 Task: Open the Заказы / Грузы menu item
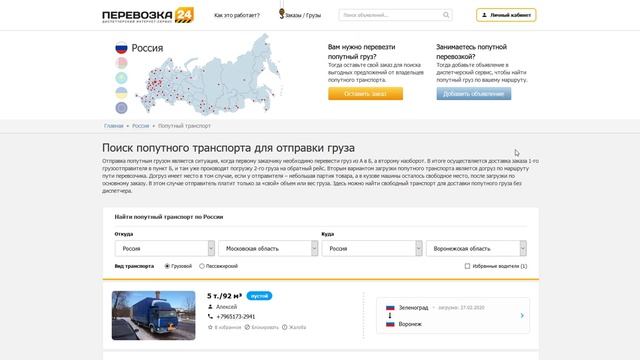pyautogui.click(x=303, y=15)
